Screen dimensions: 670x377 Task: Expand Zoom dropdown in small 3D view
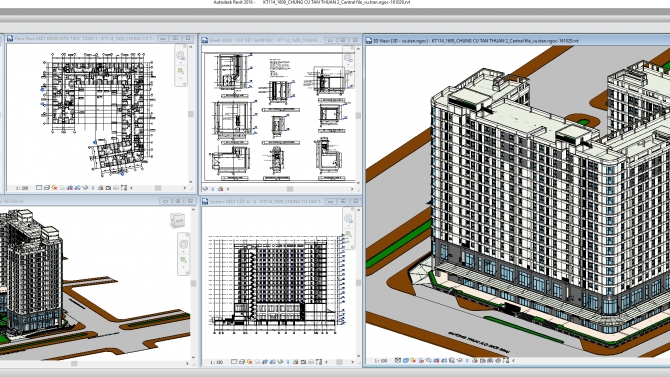pyautogui.click(x=183, y=268)
